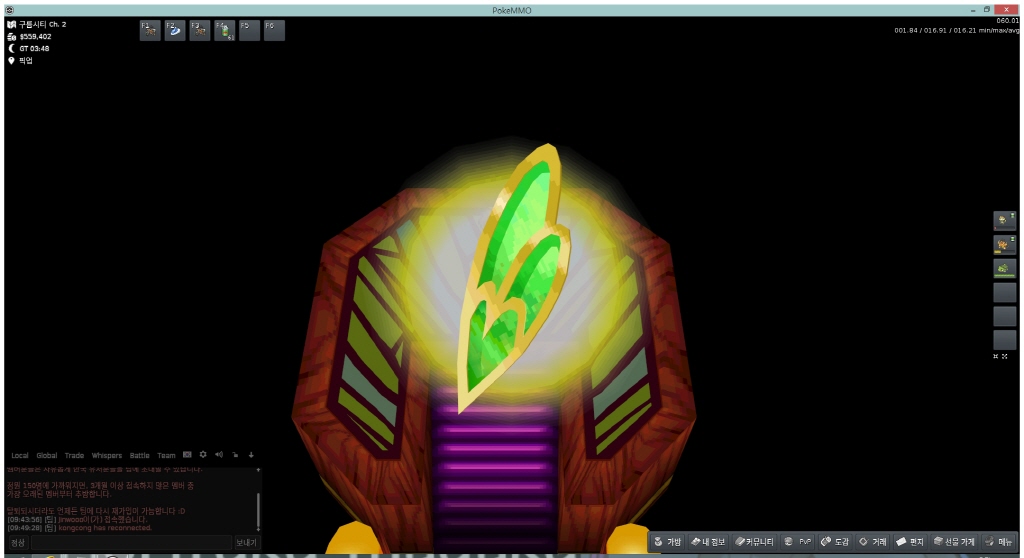Click the chat message input field
The height and width of the screenshot is (558, 1024).
[x=130, y=542]
